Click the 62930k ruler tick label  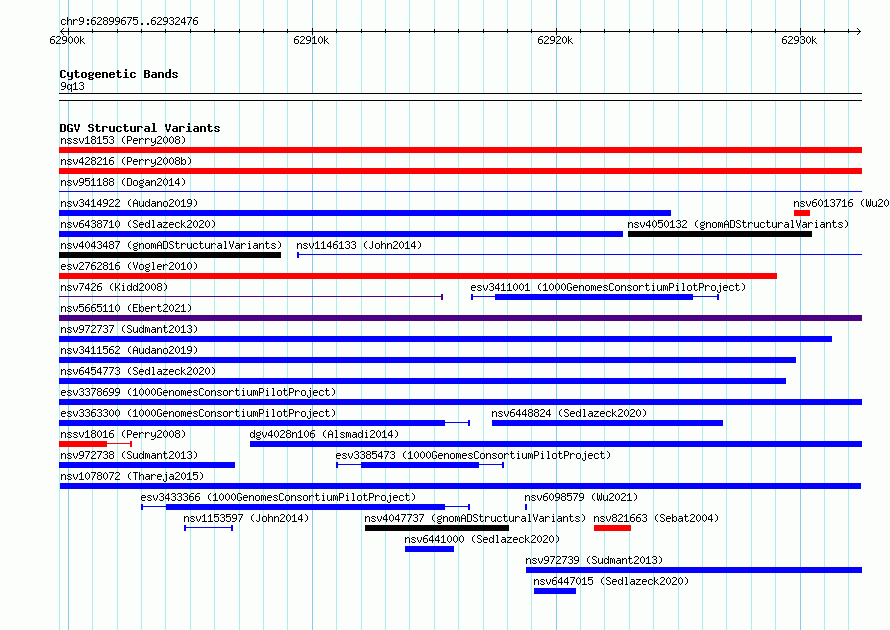click(x=799, y=40)
